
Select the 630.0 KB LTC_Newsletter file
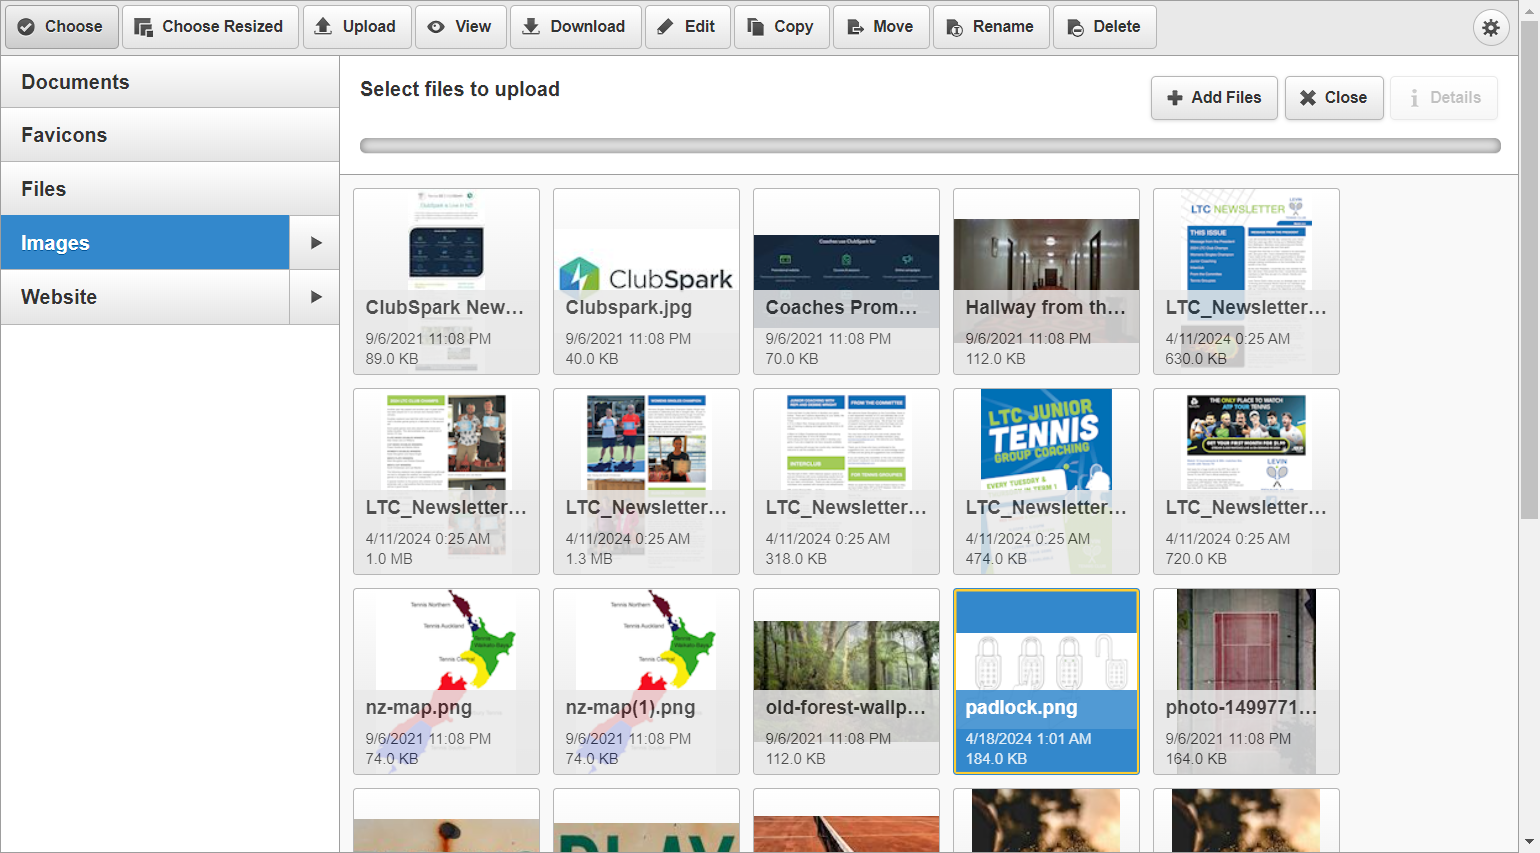tap(1246, 281)
